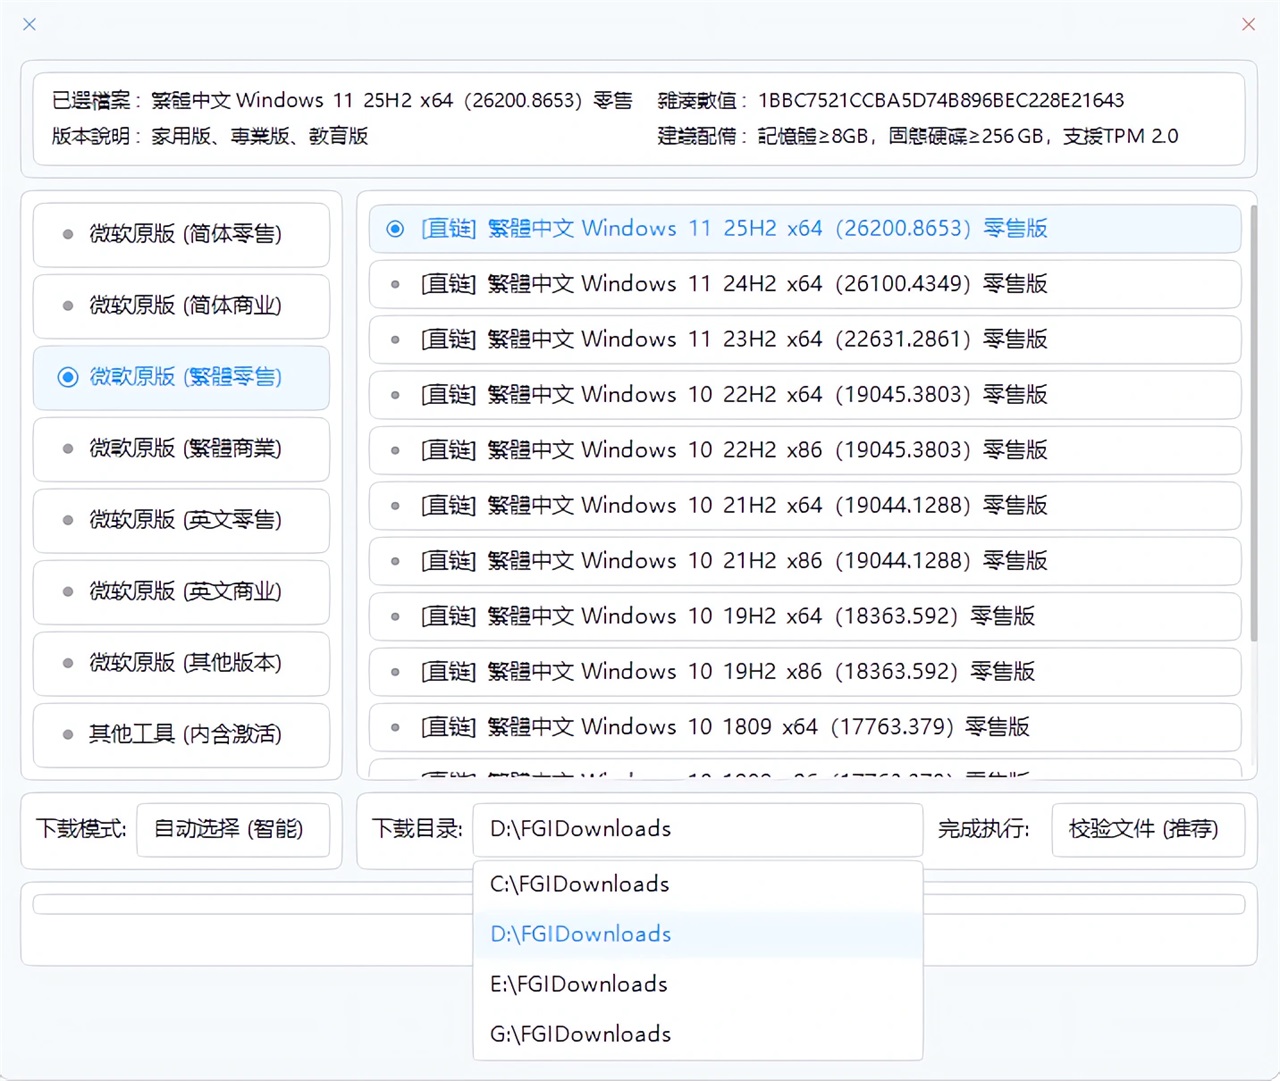Open the 下载模式 自动选择 (智能) dropdown
Screen dimensions: 1280x1081
[x=233, y=830]
